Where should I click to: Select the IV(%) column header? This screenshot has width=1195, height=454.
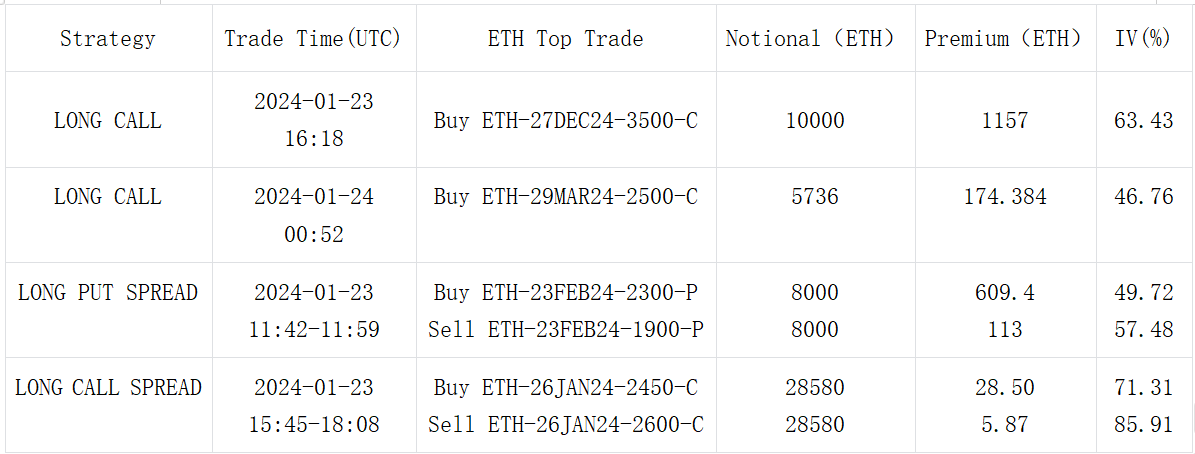click(x=1143, y=39)
